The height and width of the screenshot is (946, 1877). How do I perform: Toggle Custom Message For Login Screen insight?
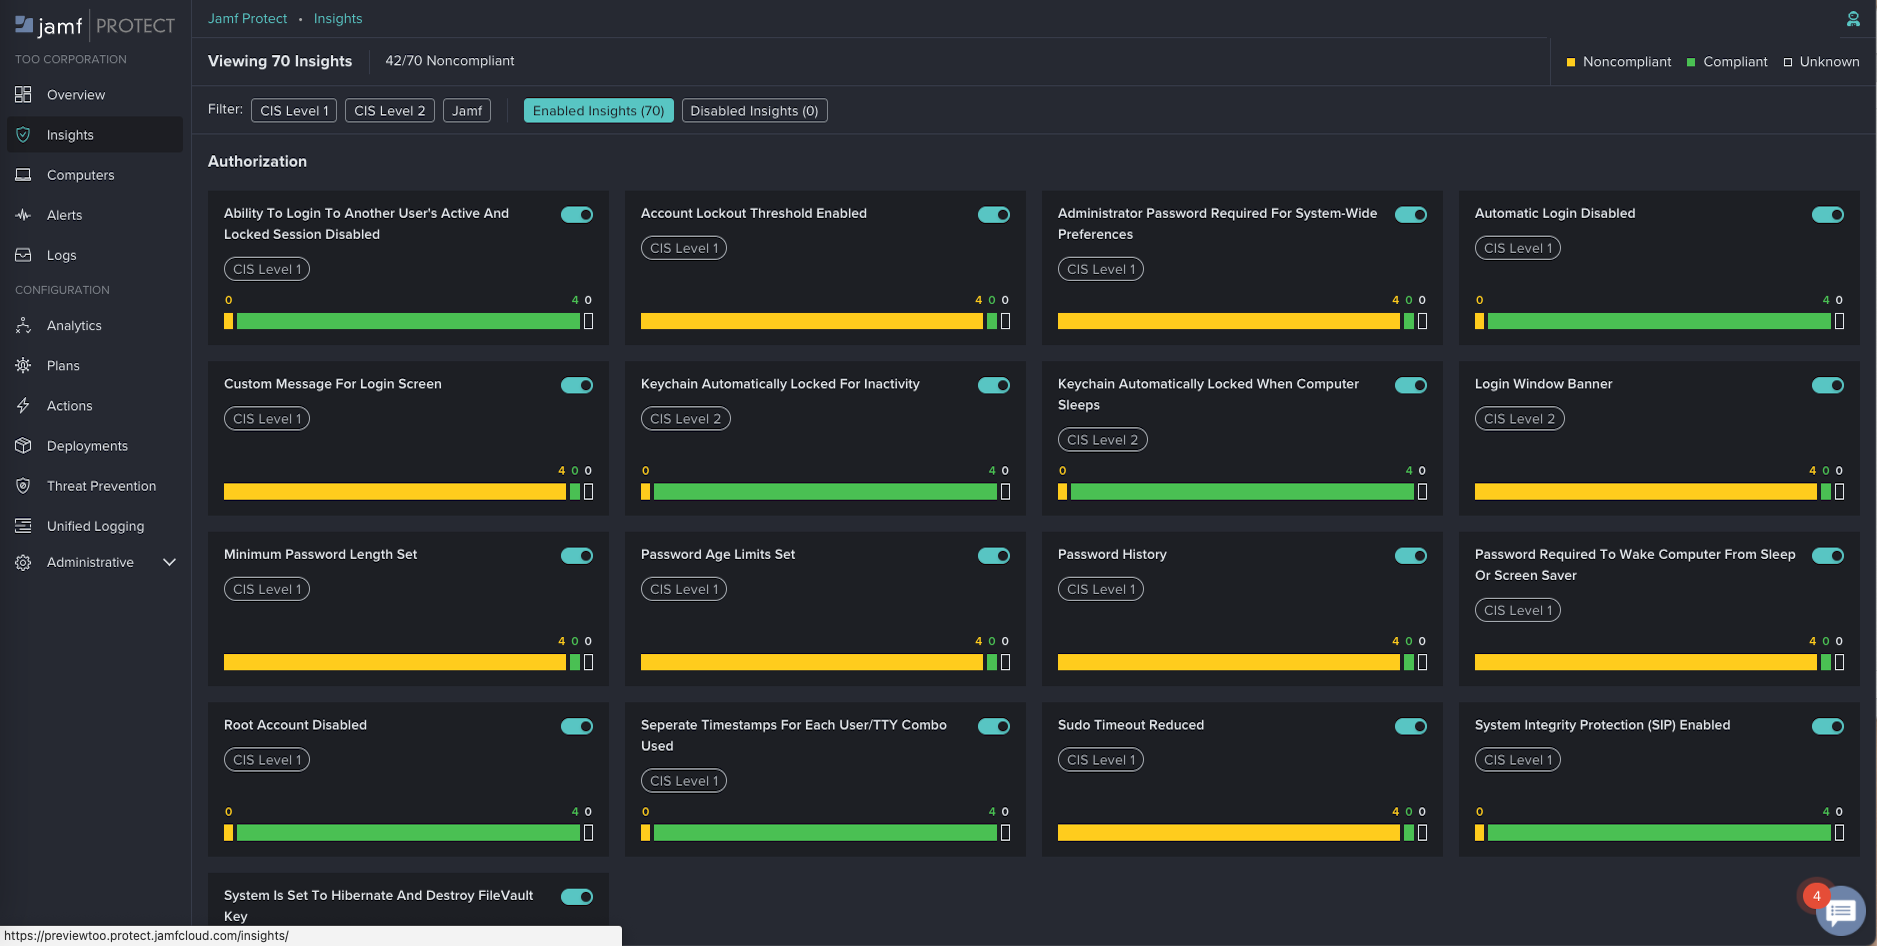(x=577, y=386)
